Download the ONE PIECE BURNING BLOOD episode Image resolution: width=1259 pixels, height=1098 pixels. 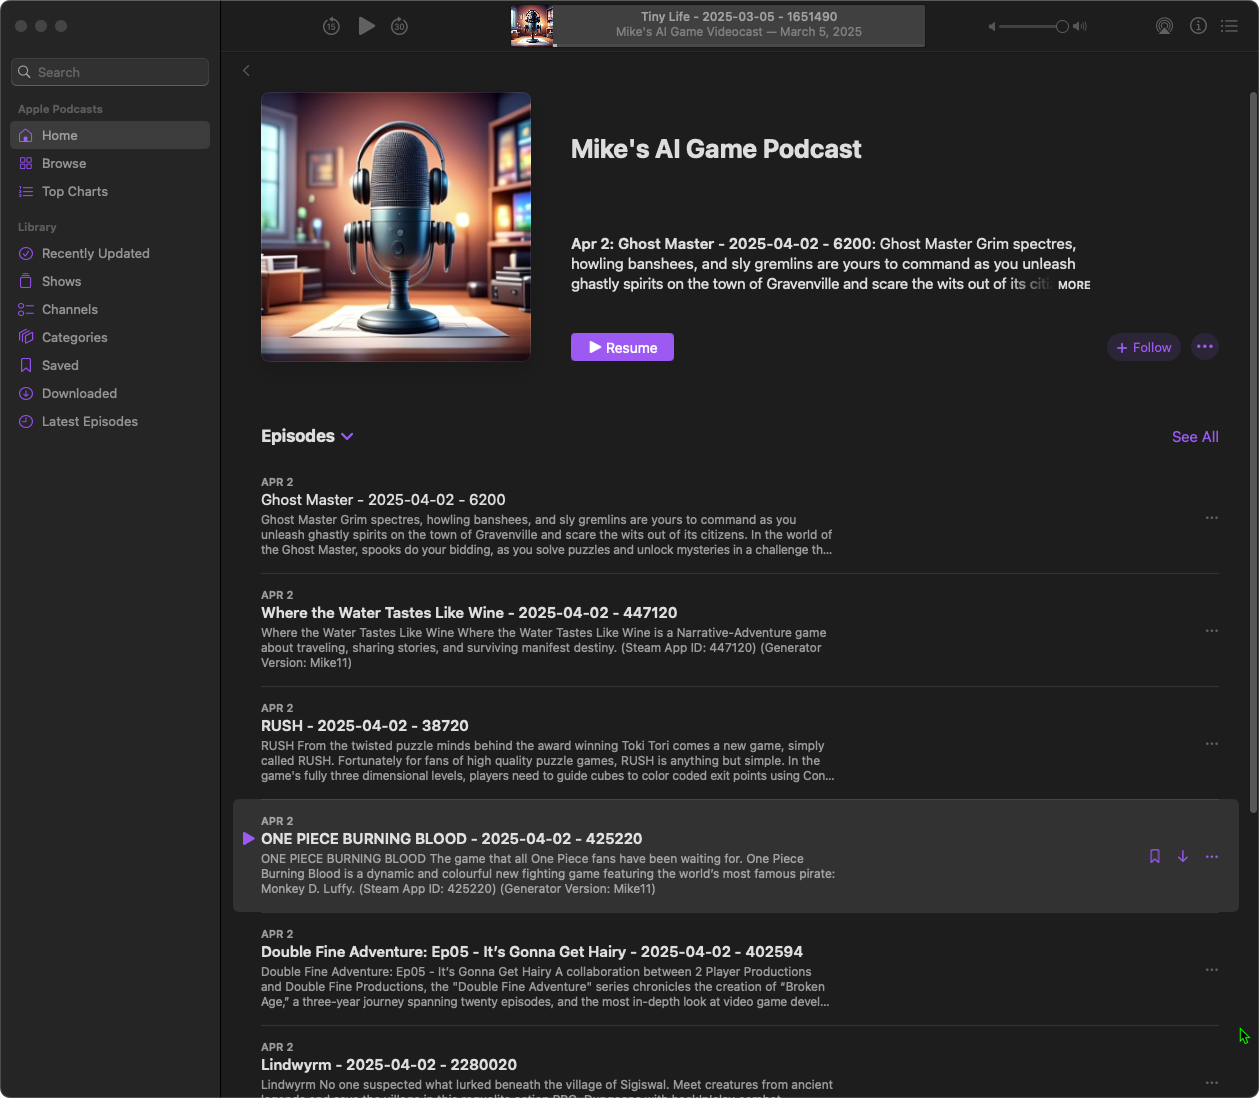[x=1183, y=856]
